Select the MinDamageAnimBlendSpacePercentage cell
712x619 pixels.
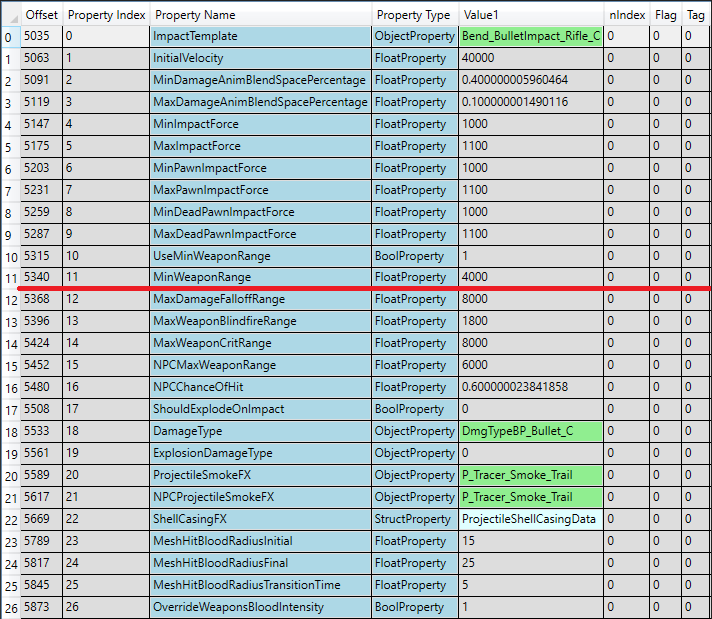(261, 80)
